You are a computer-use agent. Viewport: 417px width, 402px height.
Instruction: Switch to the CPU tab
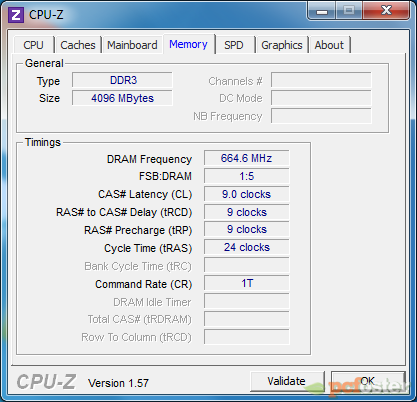(x=33, y=45)
